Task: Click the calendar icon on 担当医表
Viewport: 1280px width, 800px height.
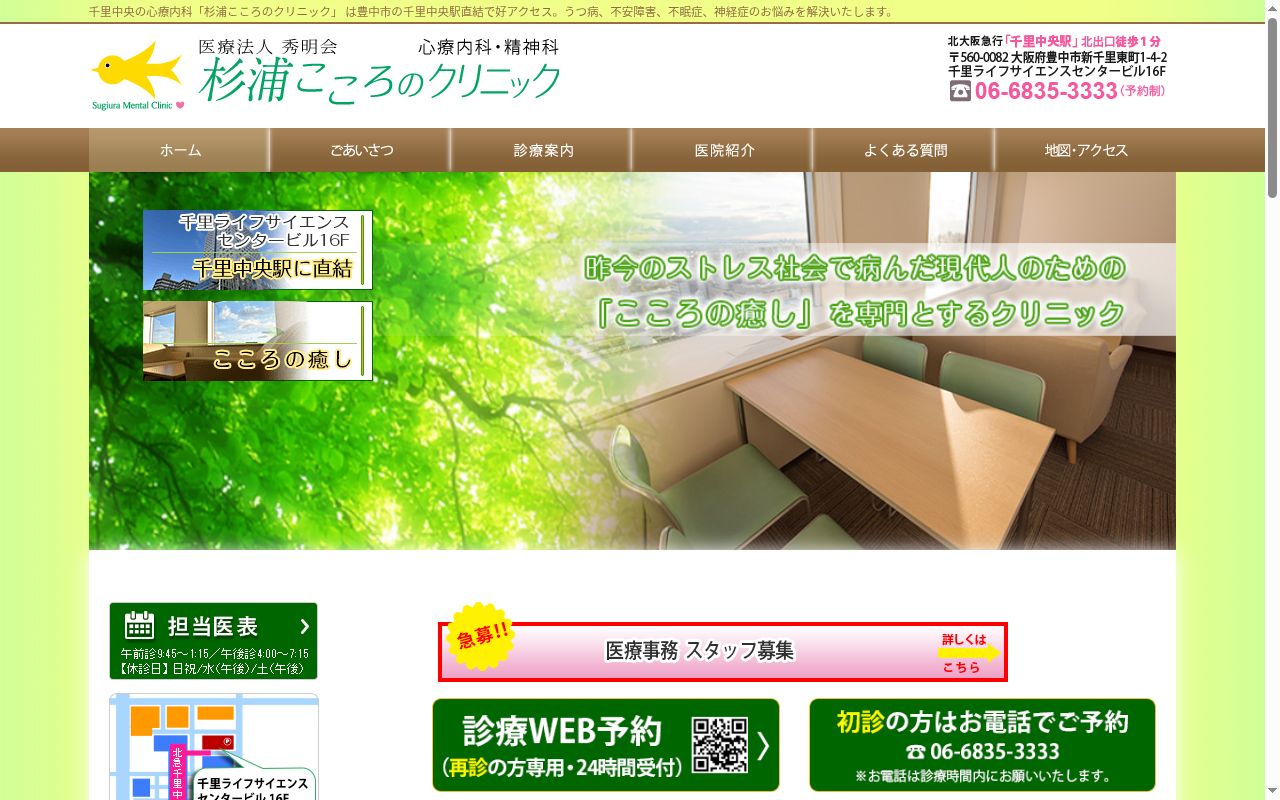Action: click(139, 625)
